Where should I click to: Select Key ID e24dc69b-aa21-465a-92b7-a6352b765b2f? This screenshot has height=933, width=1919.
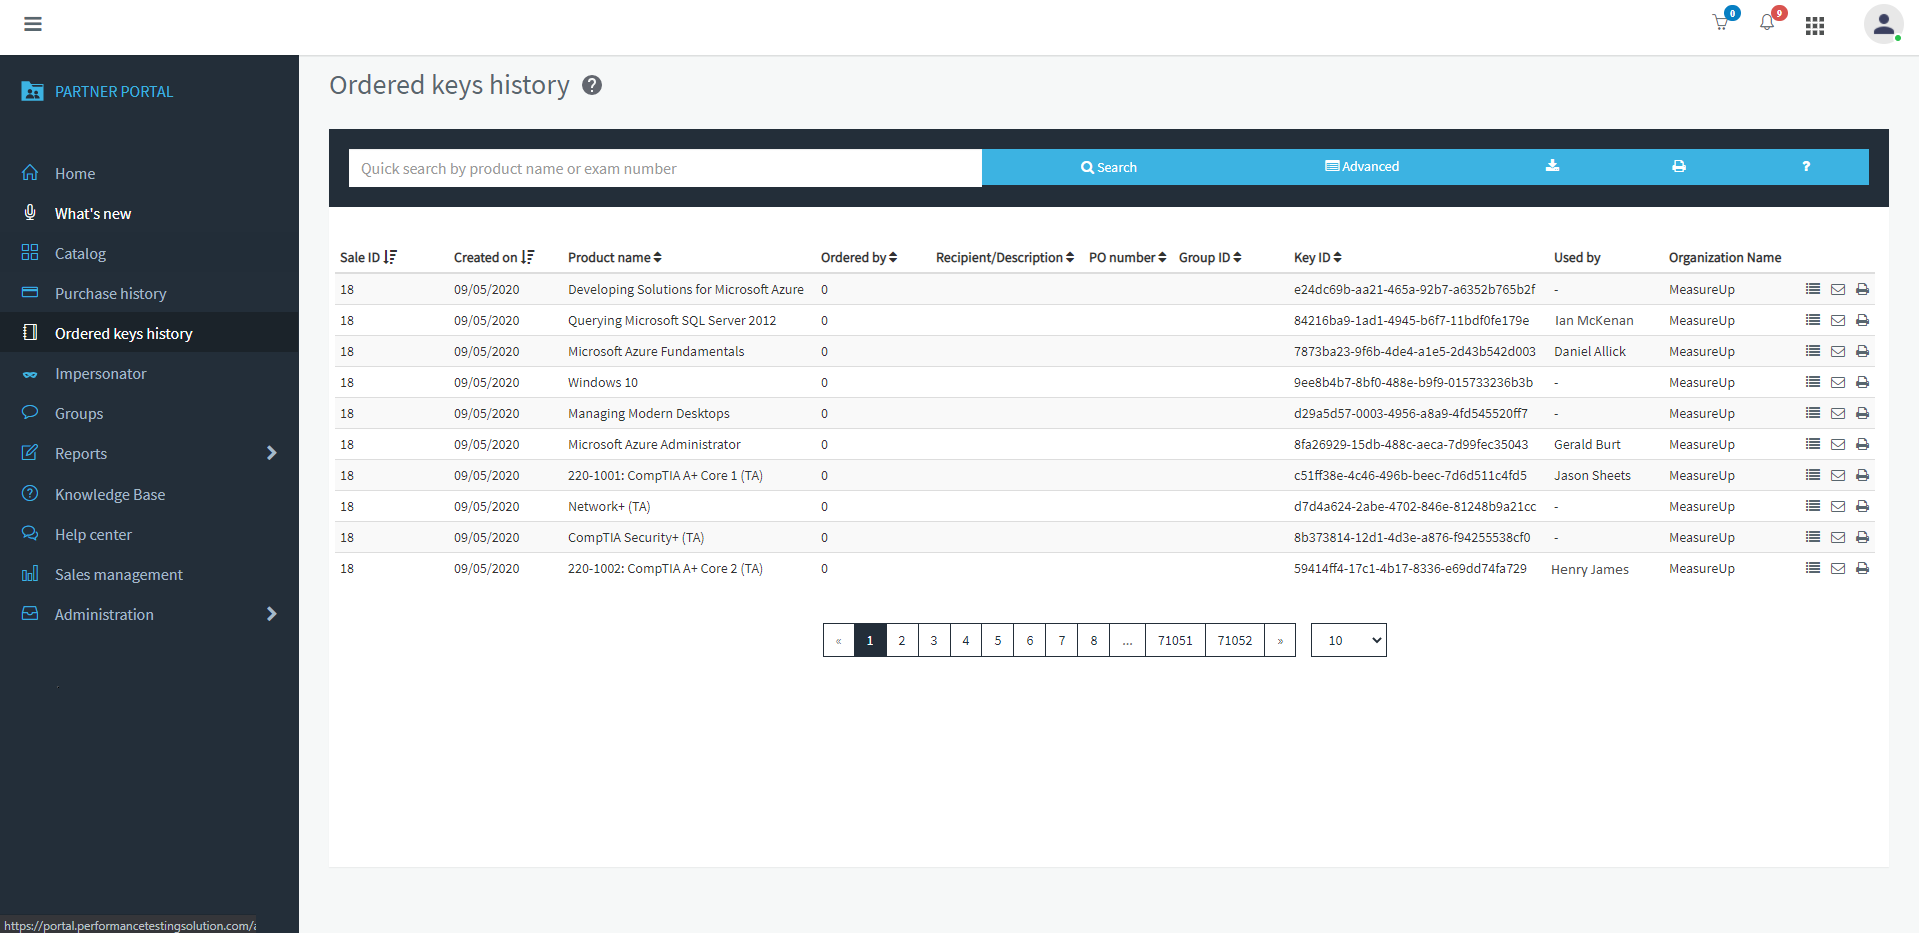tap(1414, 289)
